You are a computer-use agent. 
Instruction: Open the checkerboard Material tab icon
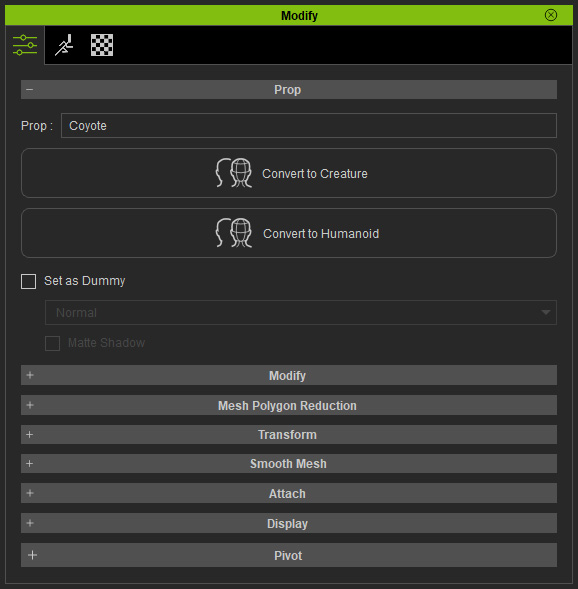tap(102, 45)
